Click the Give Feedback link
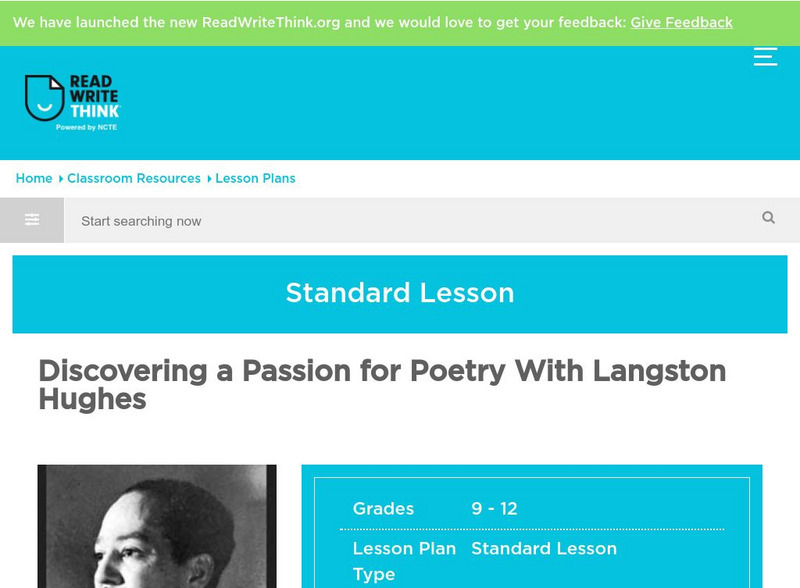 click(x=681, y=22)
